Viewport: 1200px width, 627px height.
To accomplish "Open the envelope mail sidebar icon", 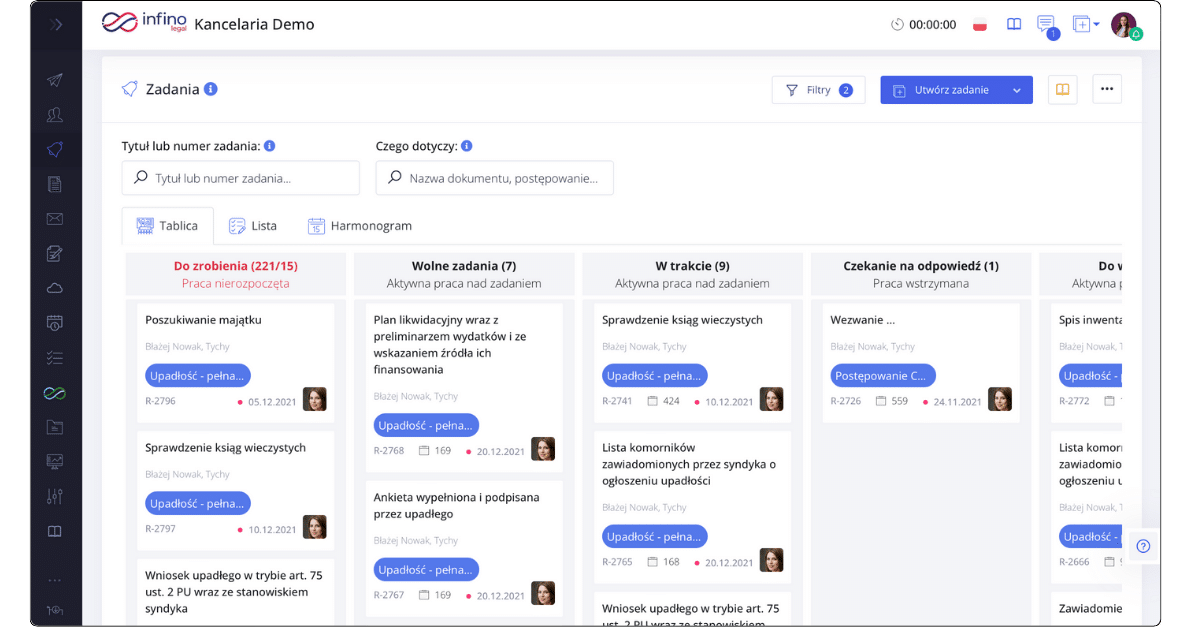I will [55, 219].
